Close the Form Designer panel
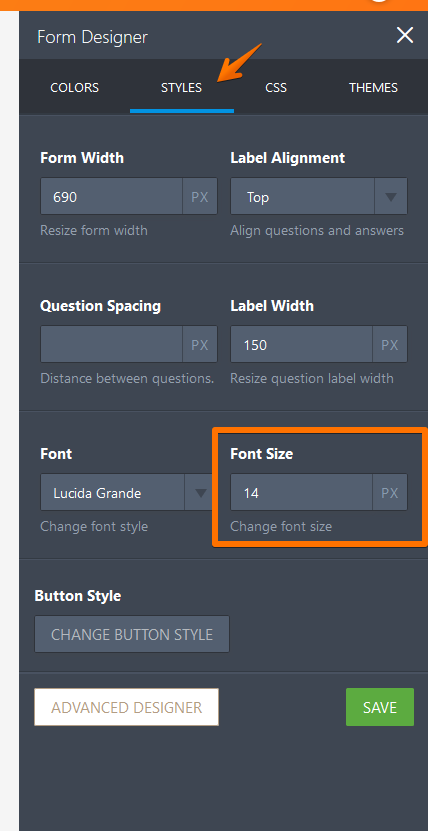Screen dimensions: 433x831 [405, 36]
